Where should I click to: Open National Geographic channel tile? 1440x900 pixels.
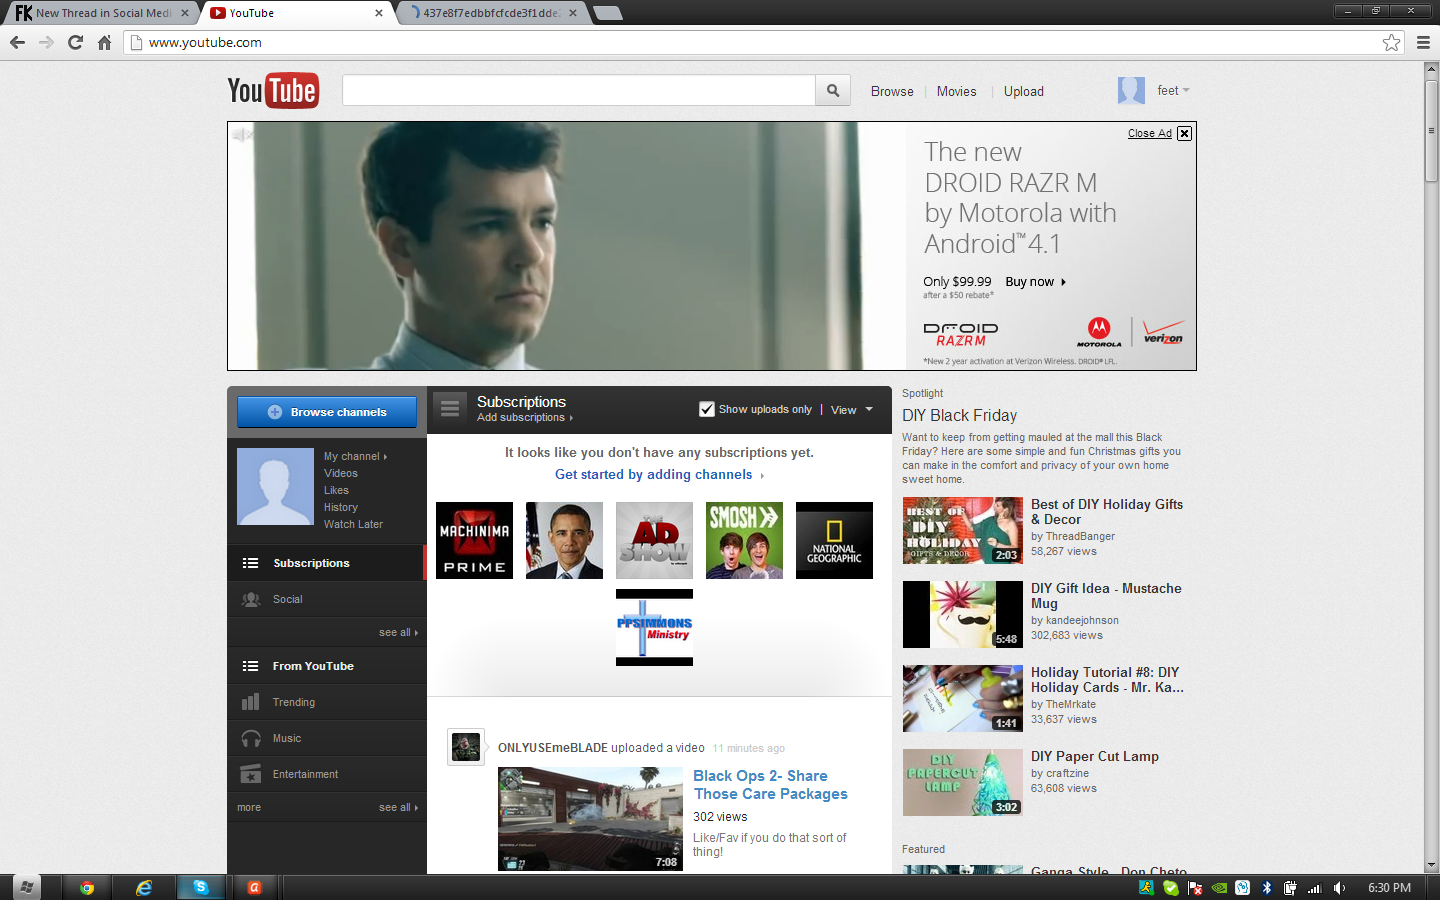pos(834,540)
